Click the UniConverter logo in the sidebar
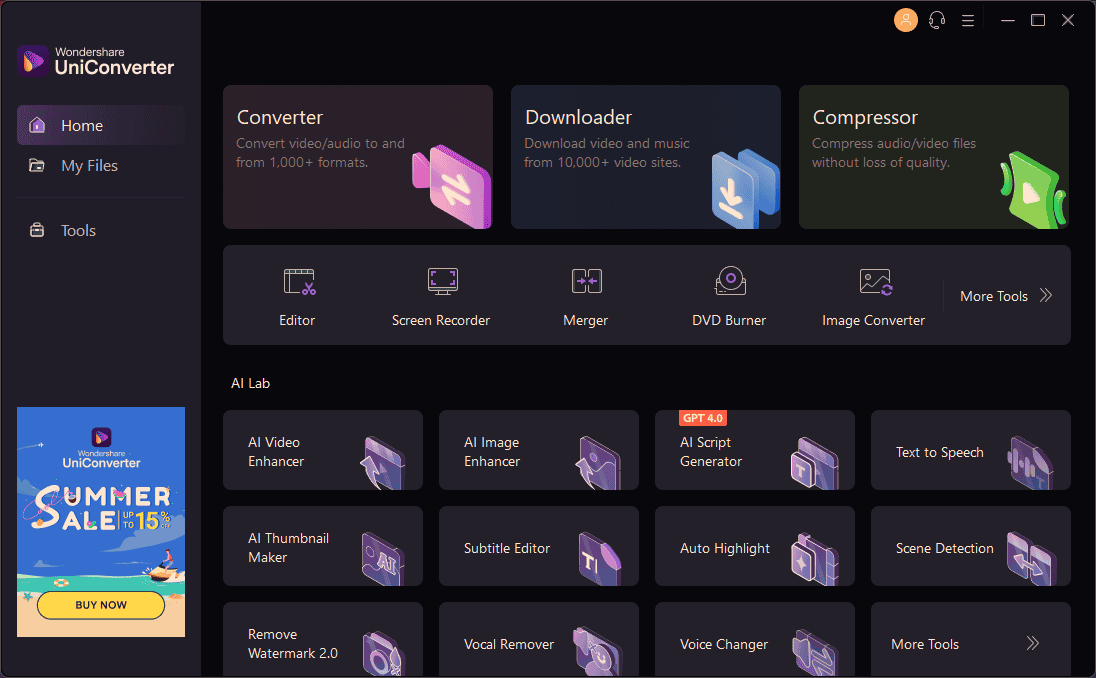Image resolution: width=1096 pixels, height=678 pixels. 96,61
